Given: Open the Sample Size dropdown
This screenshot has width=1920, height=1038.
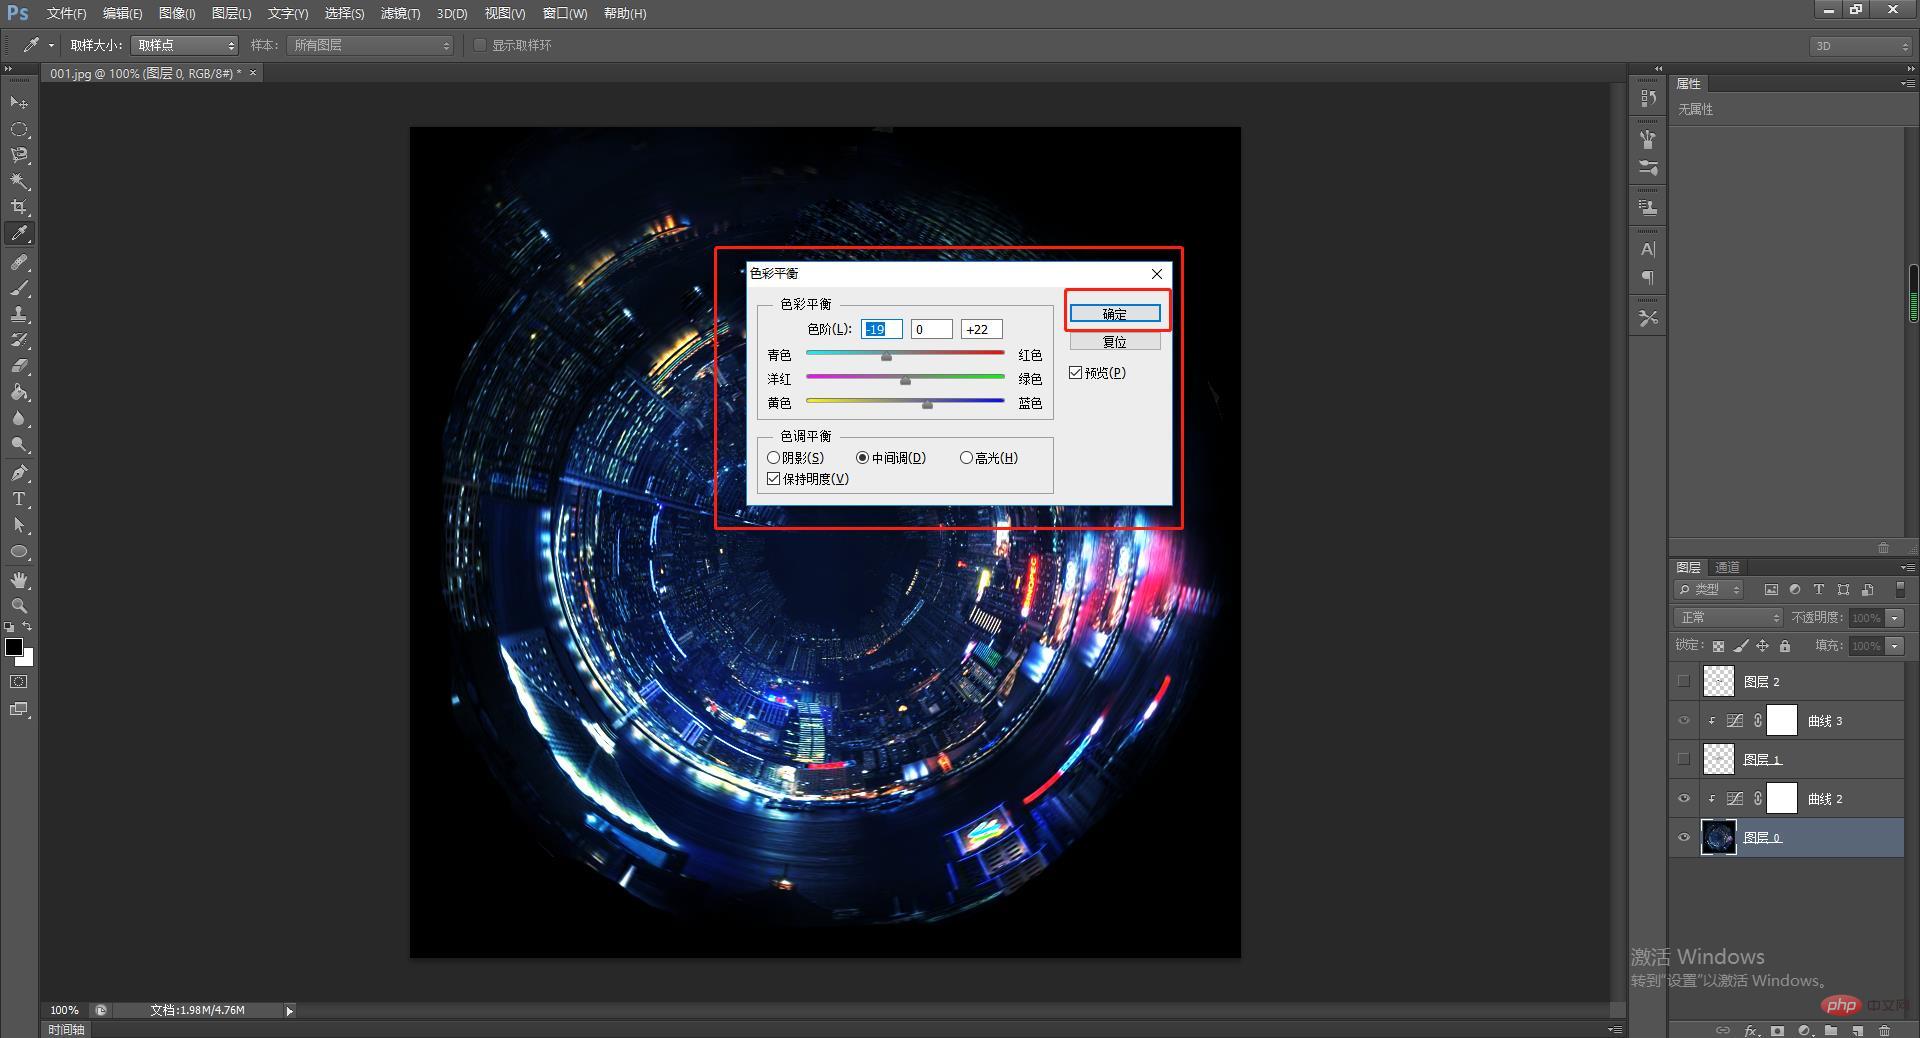Looking at the screenshot, I should click(185, 45).
